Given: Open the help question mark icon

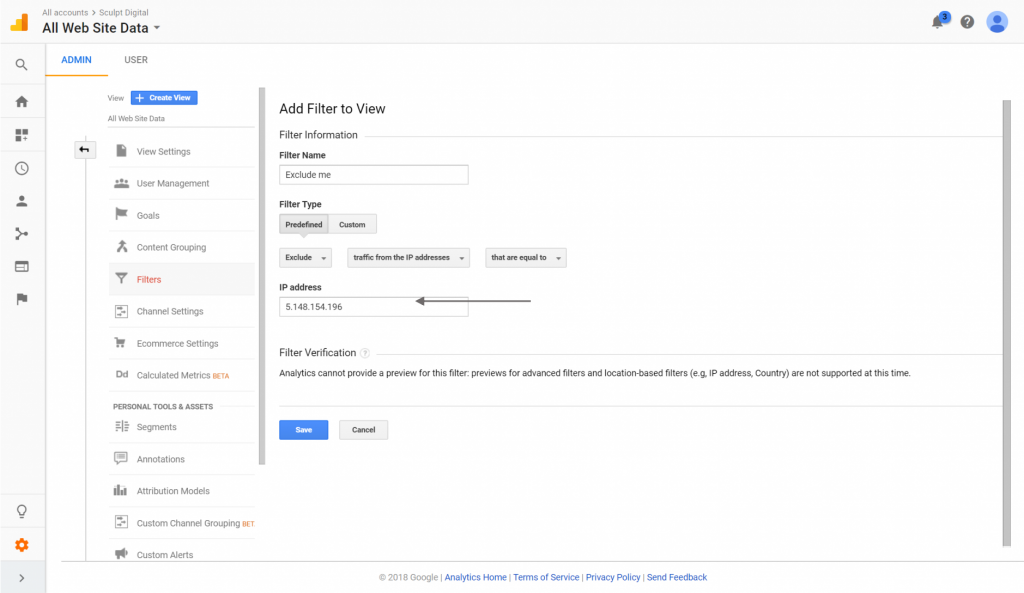Looking at the screenshot, I should coord(967,22).
